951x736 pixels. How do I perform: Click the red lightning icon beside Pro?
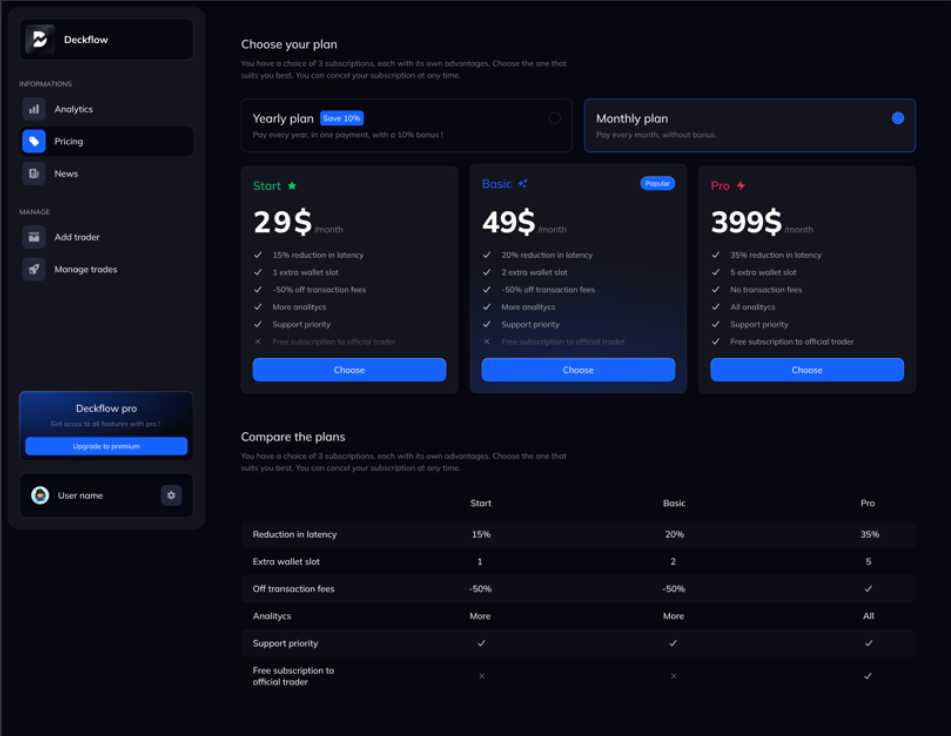[x=741, y=186]
